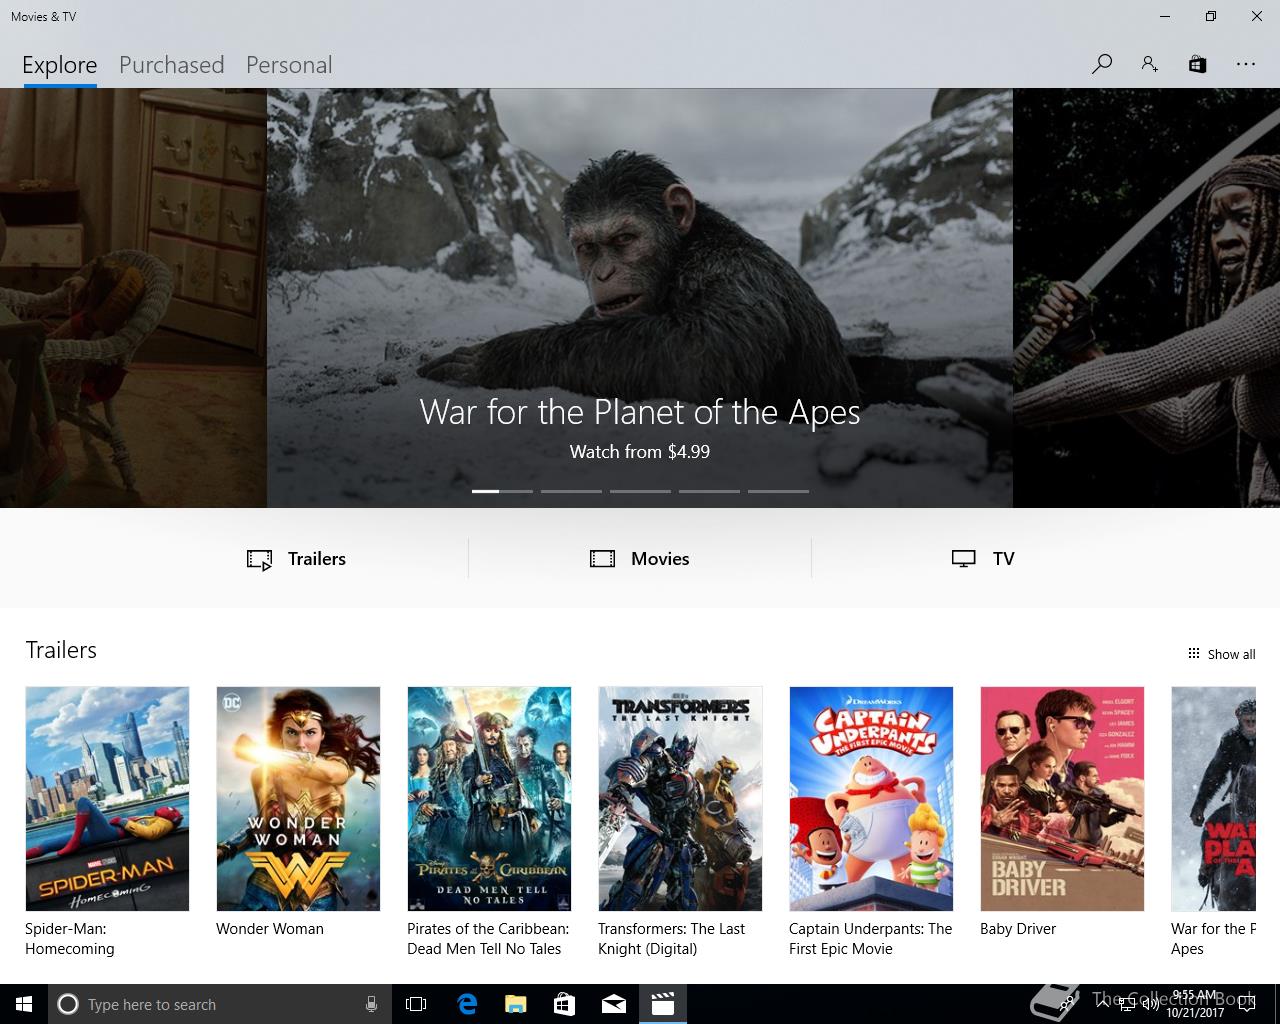Open Task View from taskbar
1280x1024 pixels.
416,1004
